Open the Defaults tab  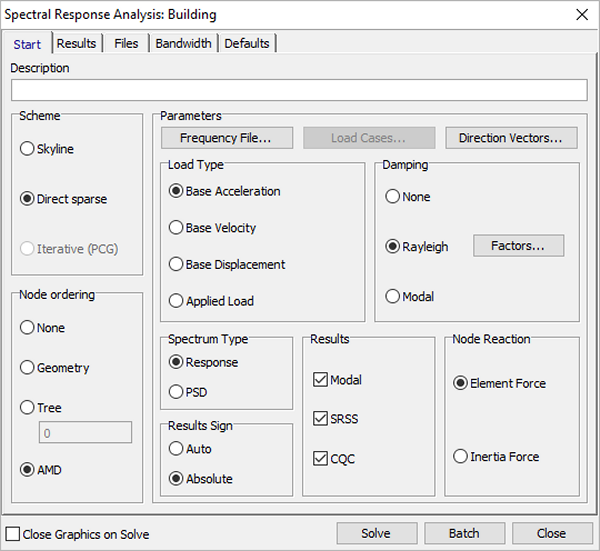coord(246,44)
